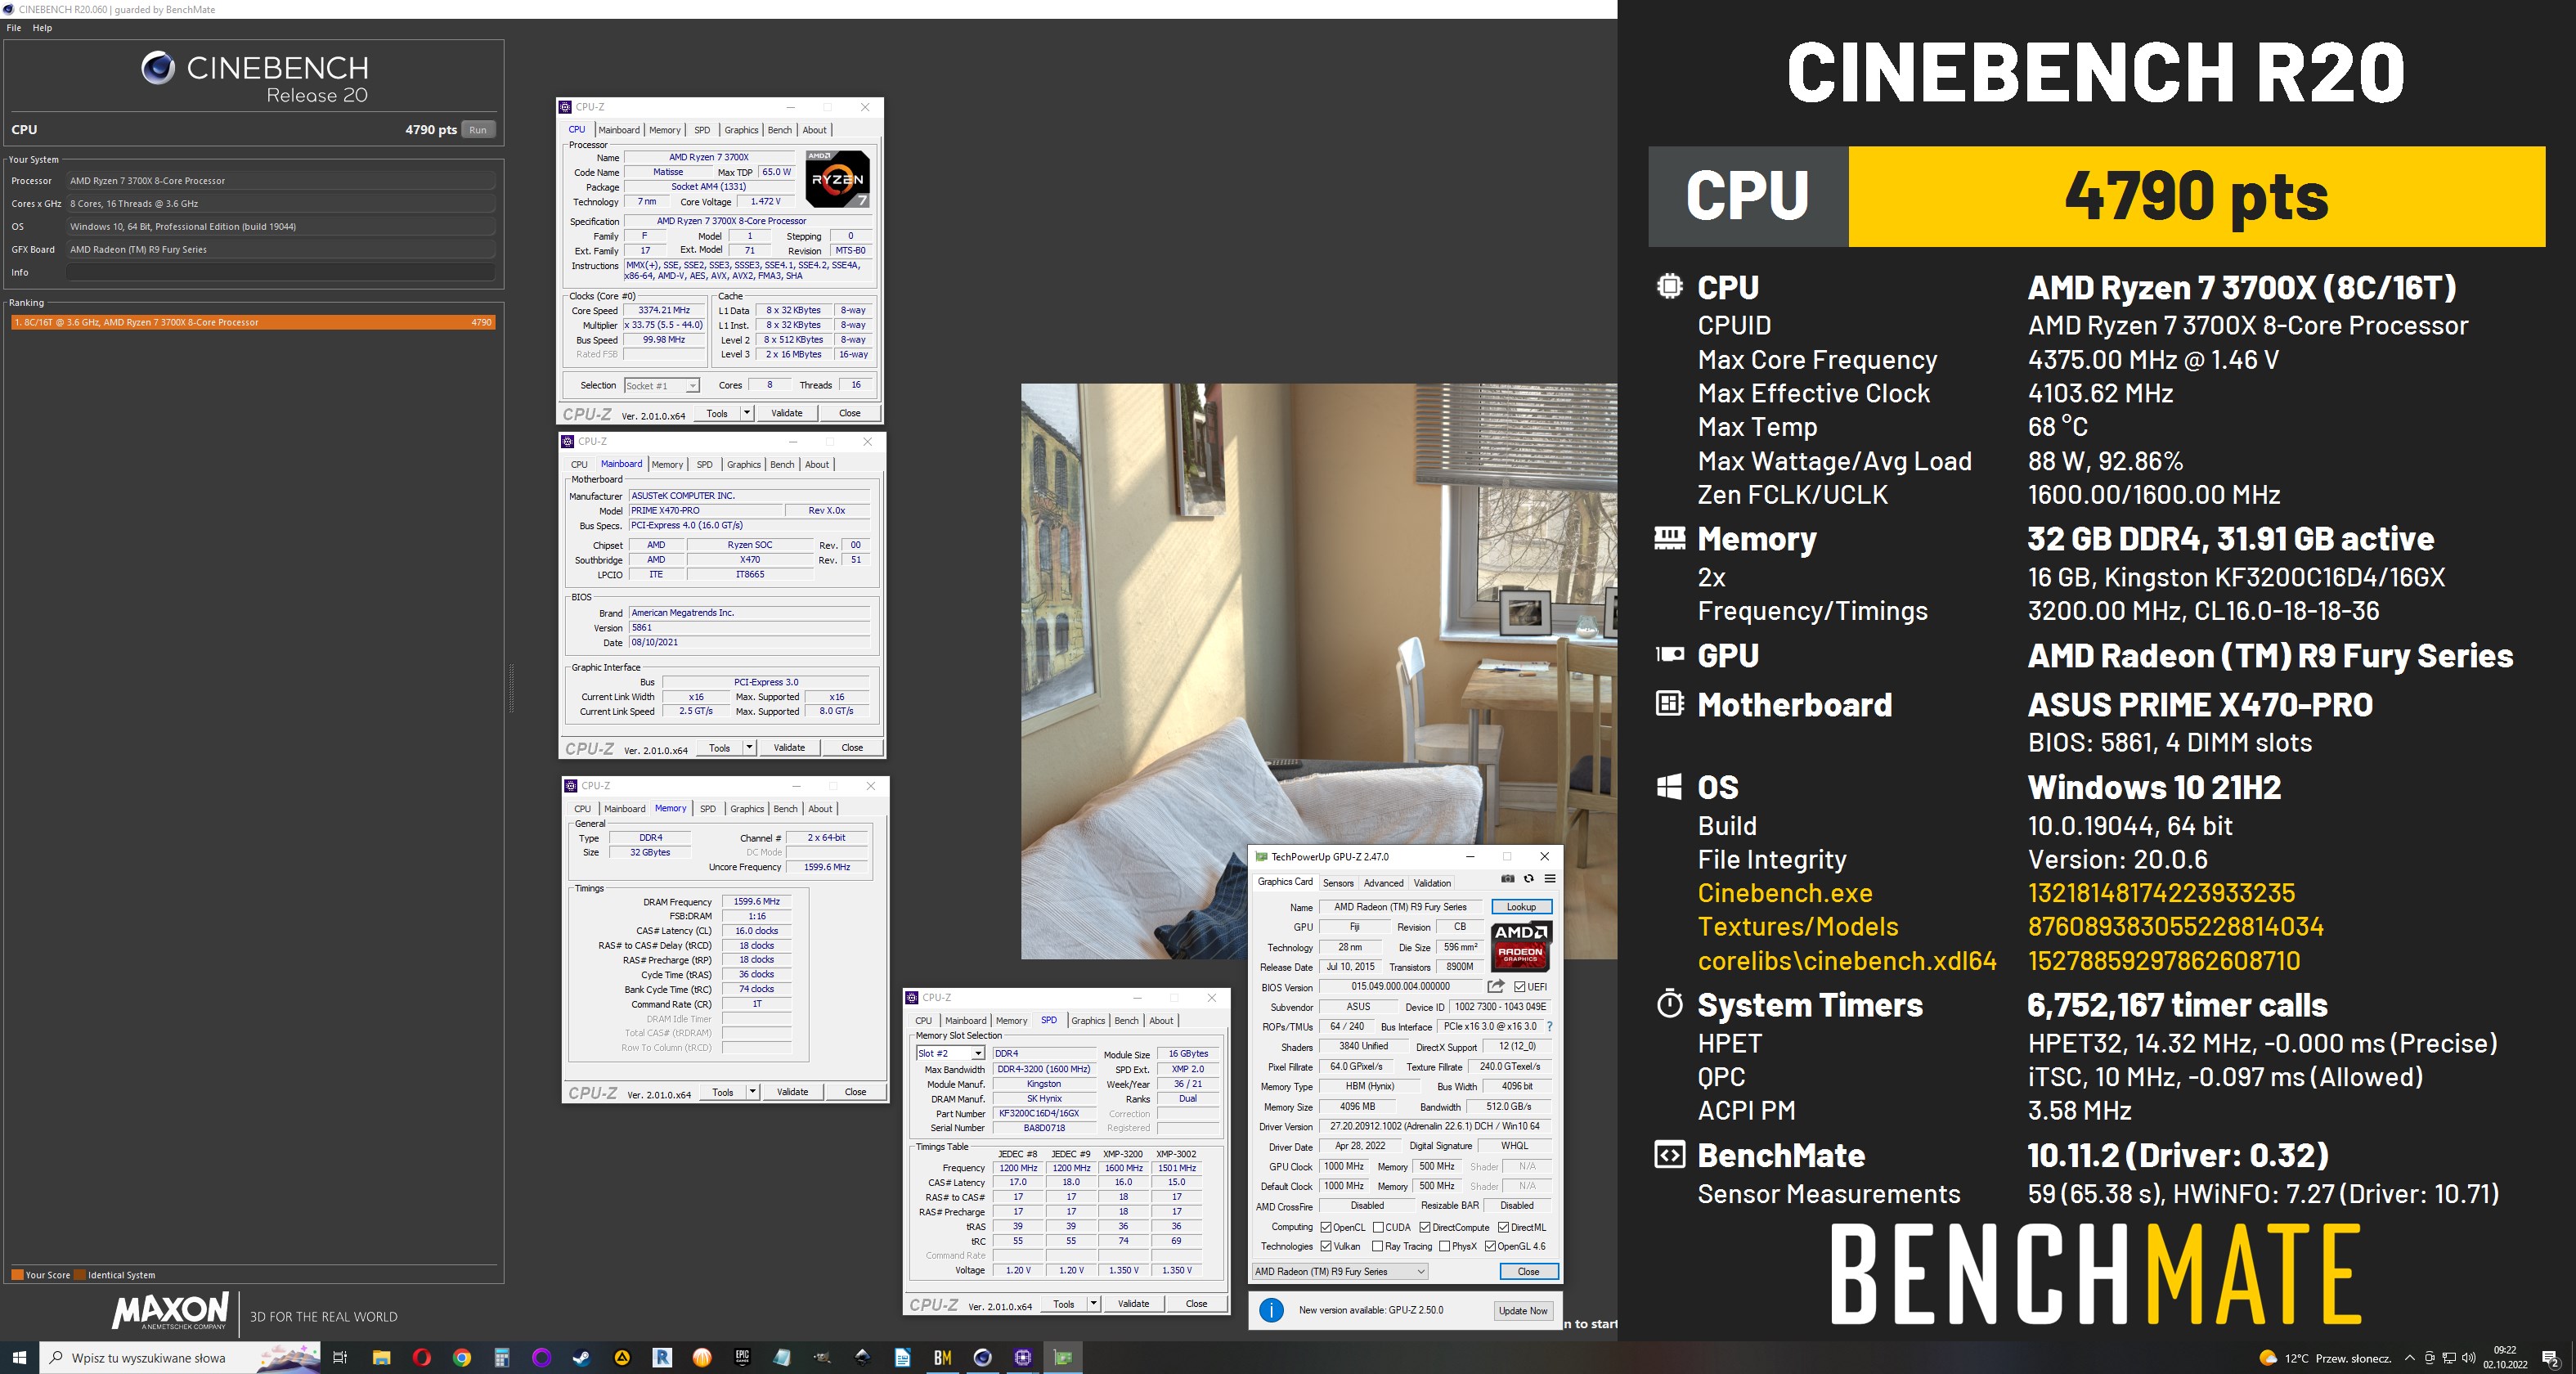
Task: Click the Bus Interface question mark icon
Action: [1549, 1026]
